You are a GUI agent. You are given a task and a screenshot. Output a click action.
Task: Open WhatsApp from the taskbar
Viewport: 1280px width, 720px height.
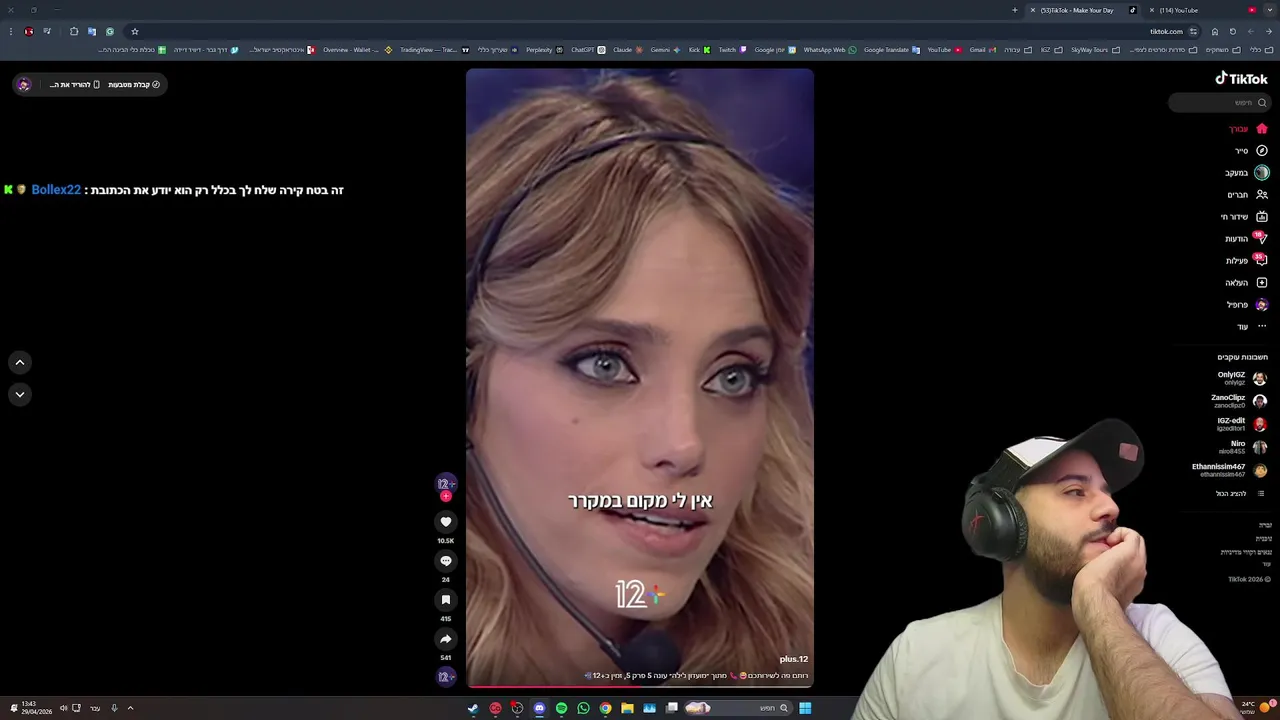(583, 708)
